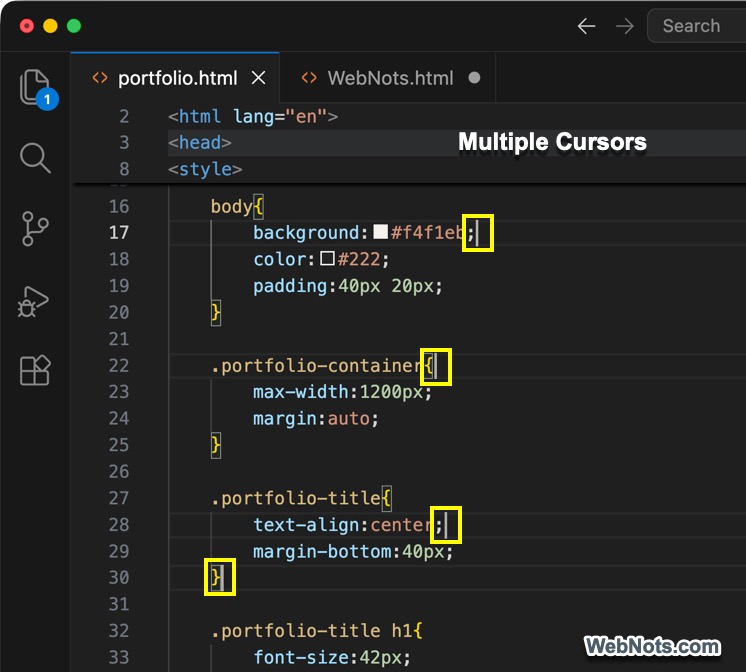Open the Extensions view
The width and height of the screenshot is (746, 672).
(35, 370)
